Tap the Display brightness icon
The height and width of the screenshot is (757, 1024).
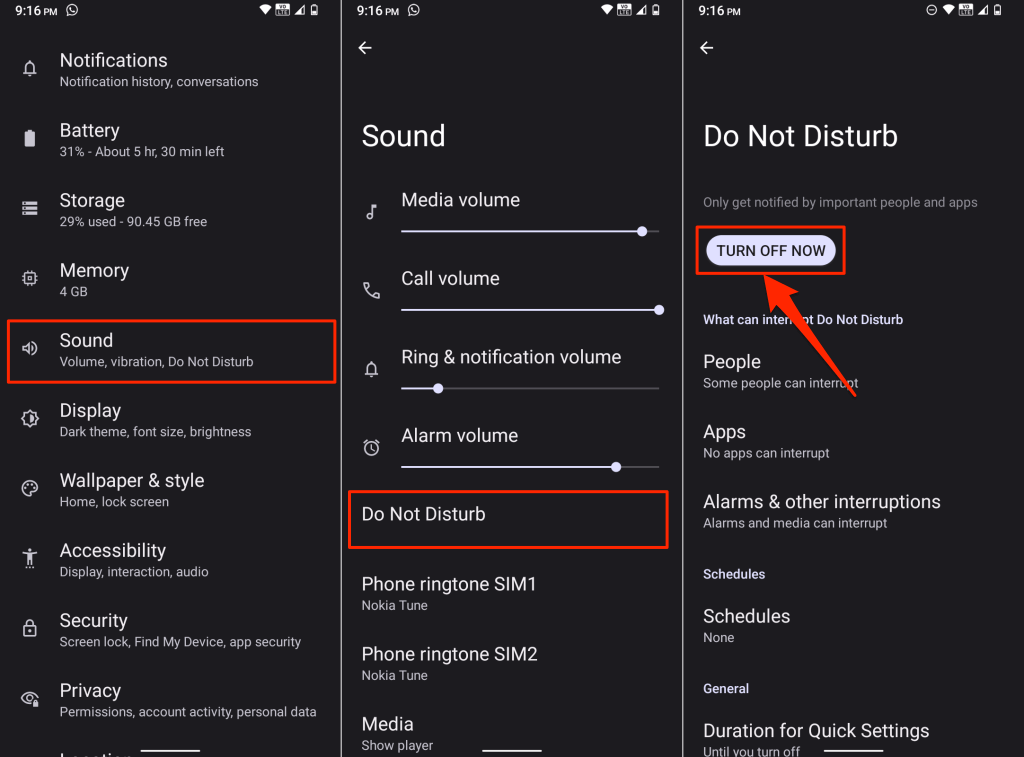30,419
